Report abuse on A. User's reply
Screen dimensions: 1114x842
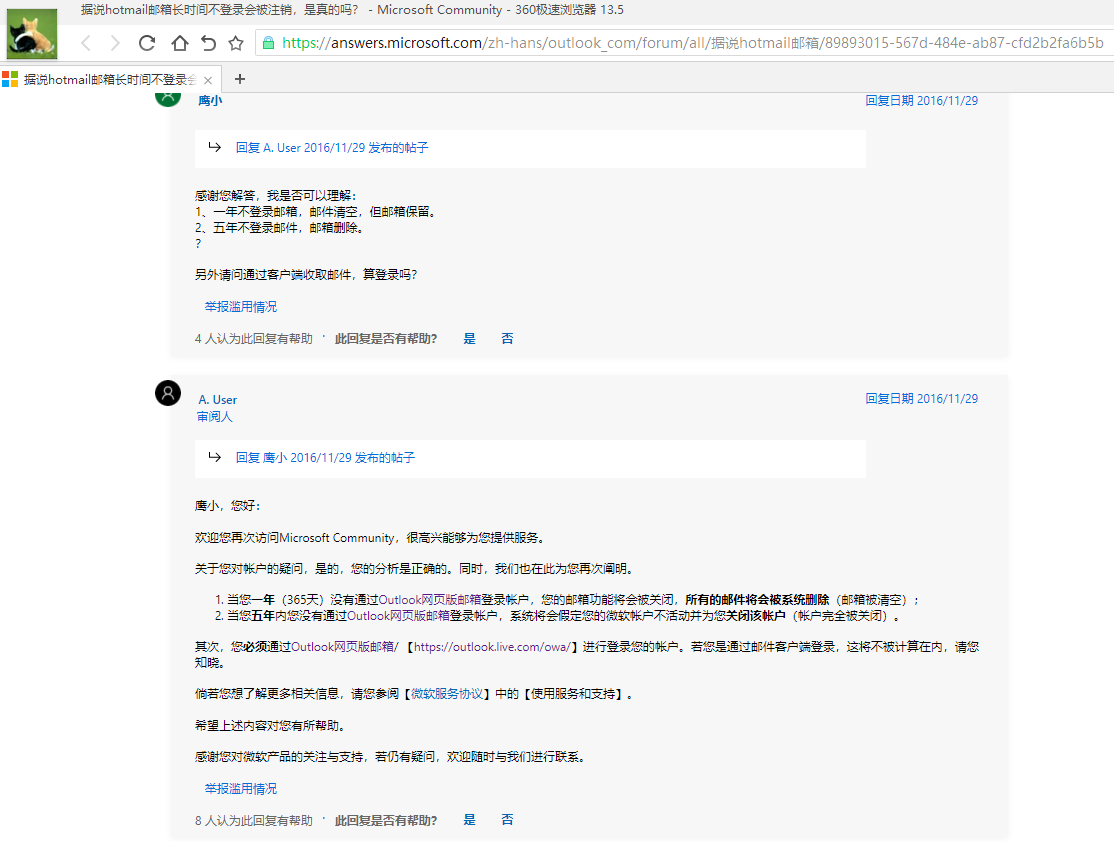(x=241, y=789)
